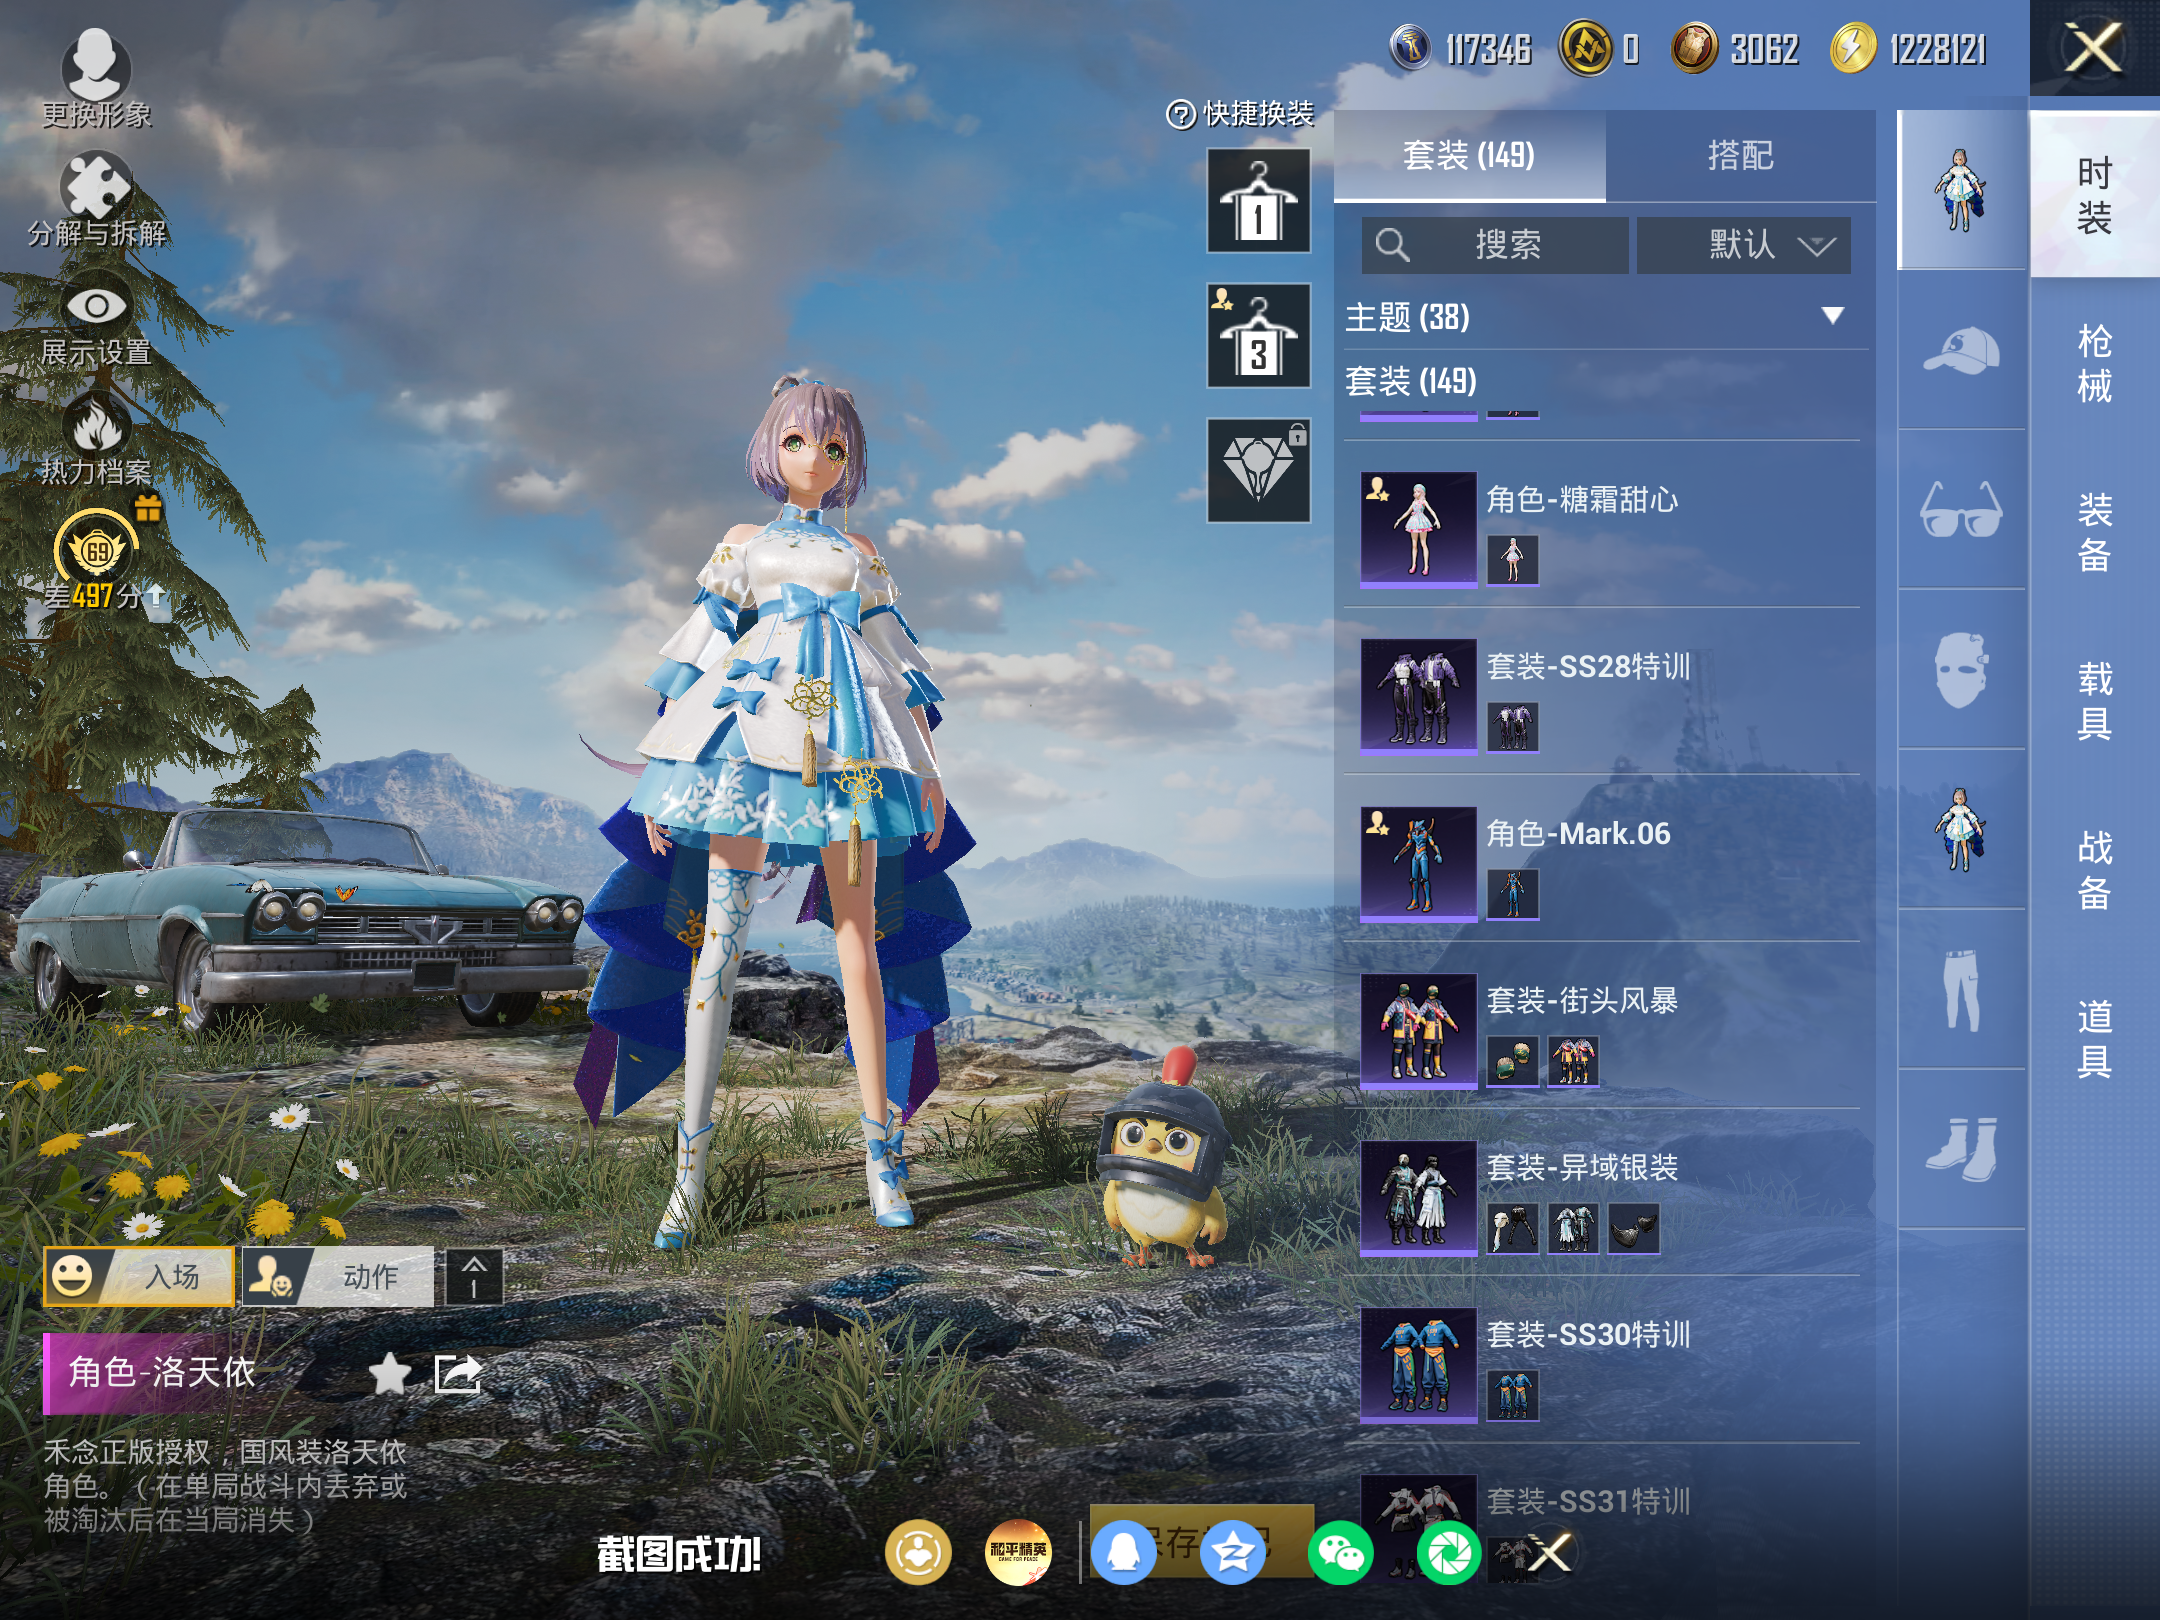Image resolution: width=2160 pixels, height=1620 pixels.
Task: Switch to the 枪械 side tab
Action: pyautogui.click(x=2094, y=364)
